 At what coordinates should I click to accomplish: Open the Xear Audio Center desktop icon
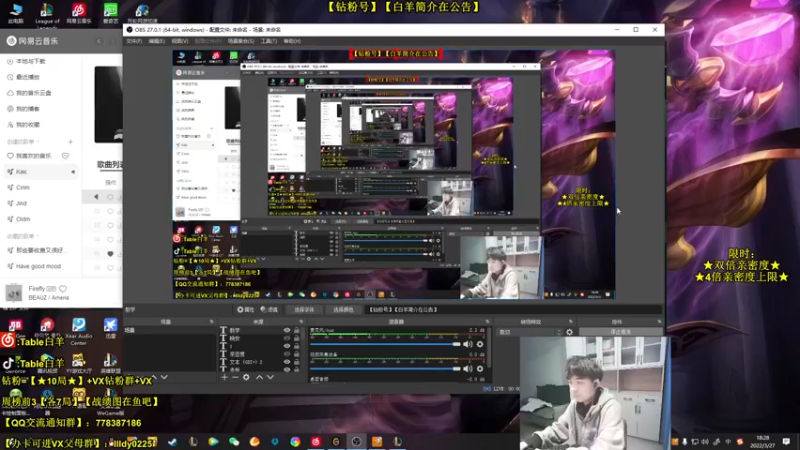point(79,331)
